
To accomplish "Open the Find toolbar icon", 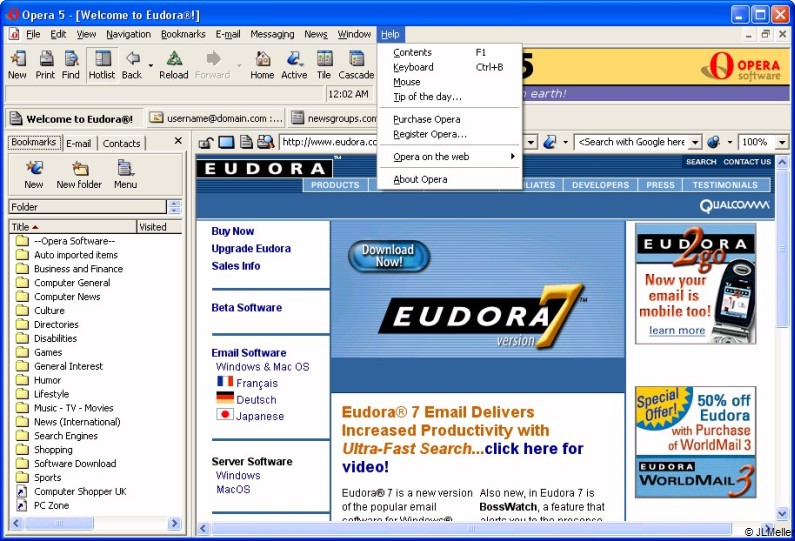I will pyautogui.click(x=71, y=65).
